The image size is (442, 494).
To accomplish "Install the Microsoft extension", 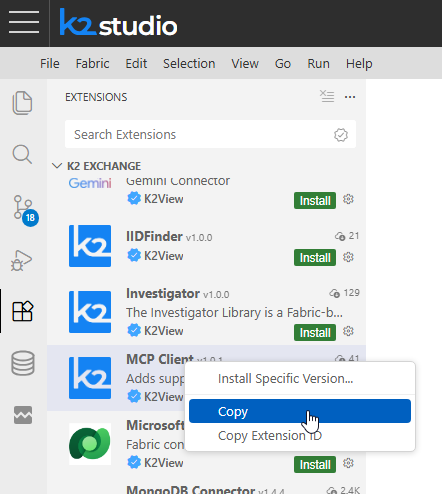I will 315,464.
